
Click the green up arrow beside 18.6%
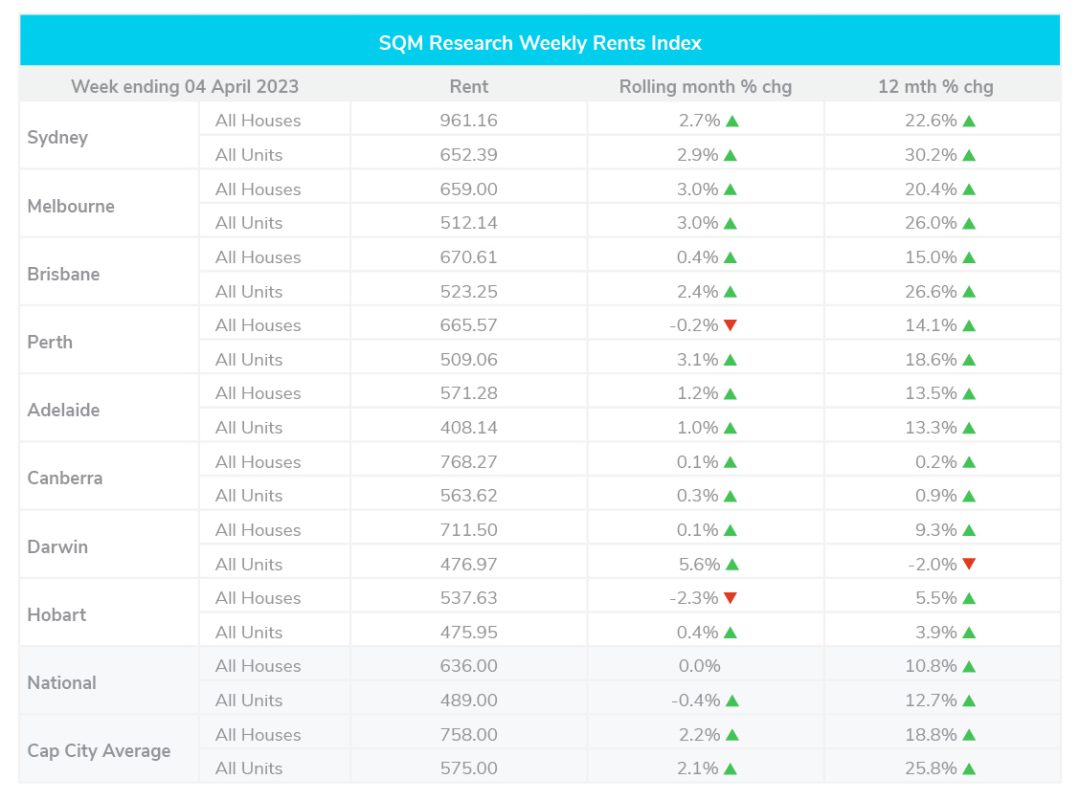tap(969, 360)
